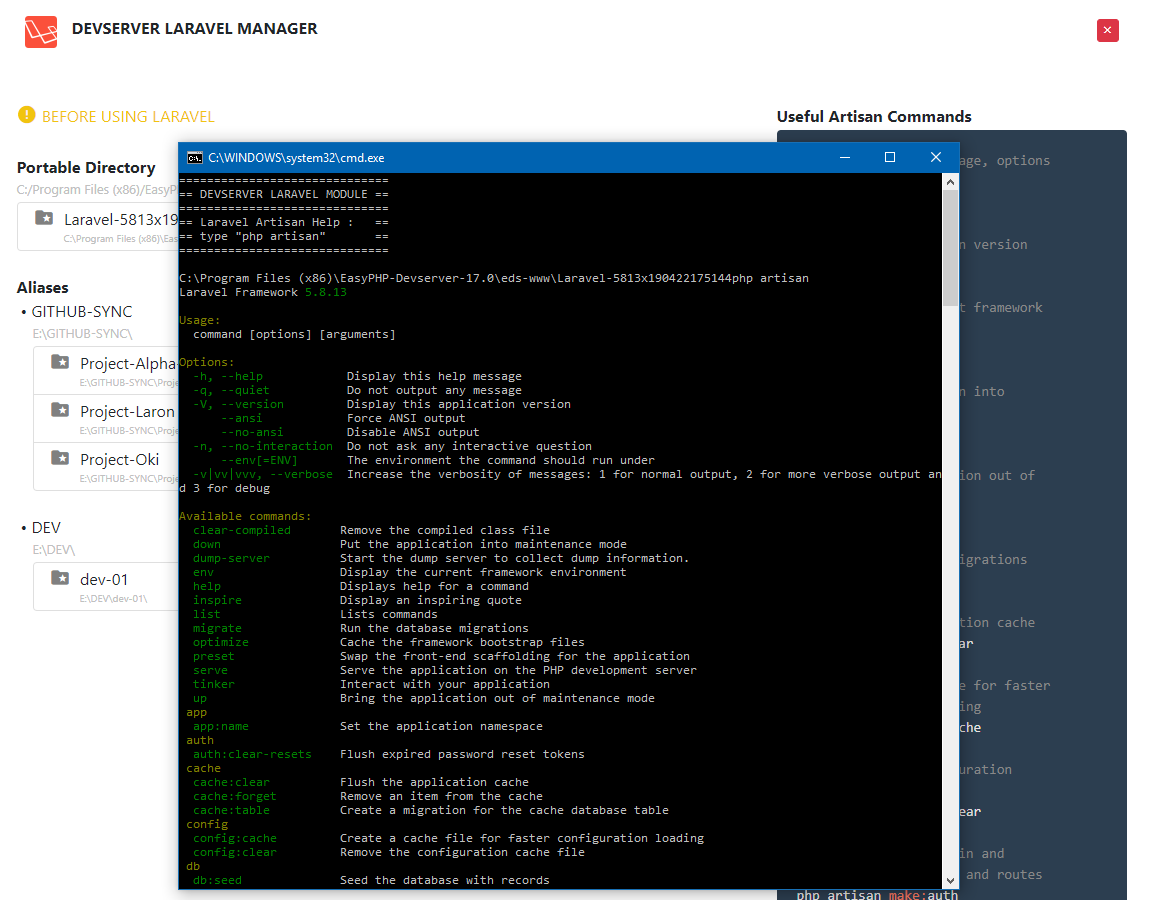1150x900 pixels.
Task: Click the Laravel logo in the header
Action: 41,31
